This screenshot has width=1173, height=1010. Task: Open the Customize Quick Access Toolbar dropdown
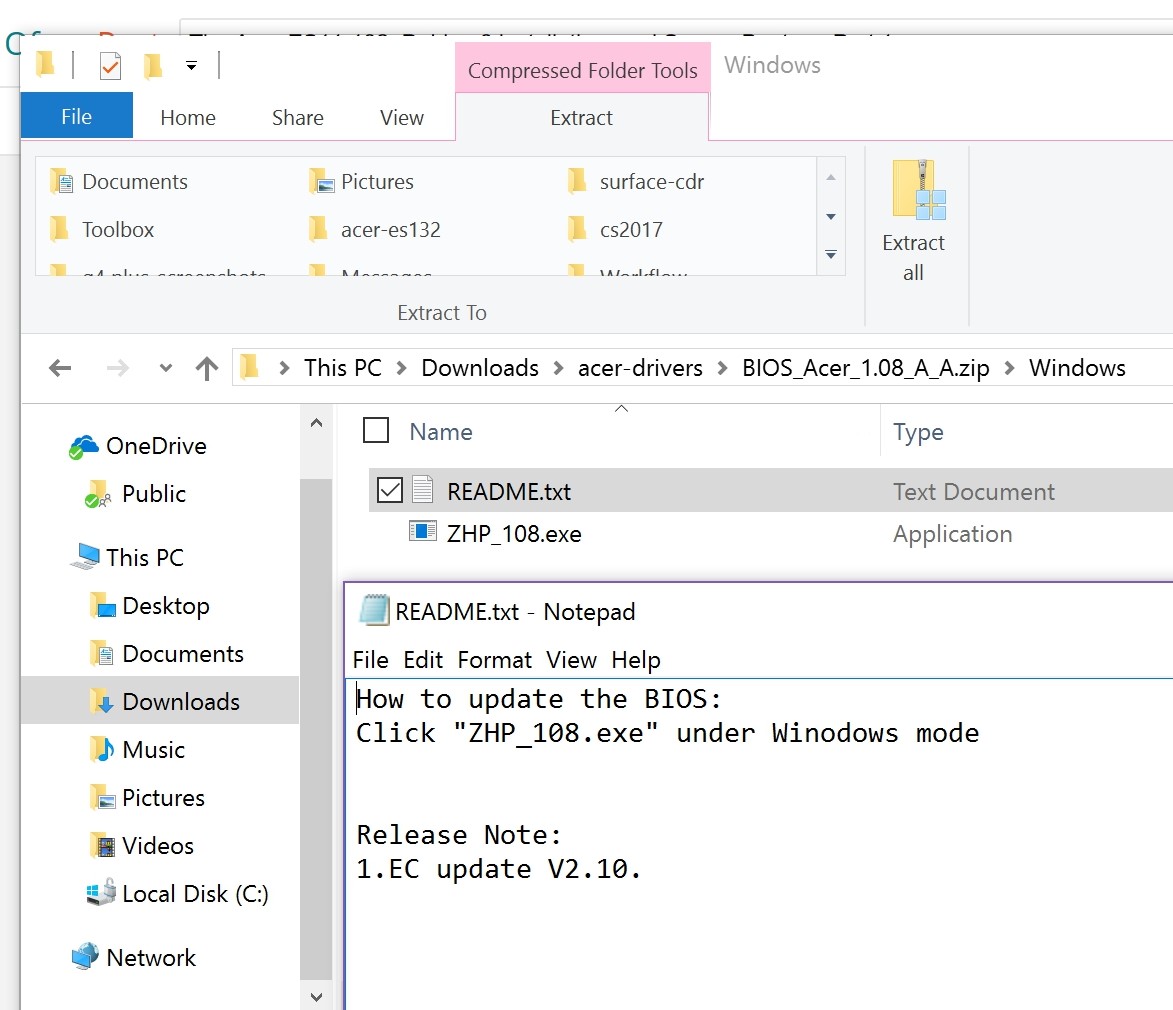(x=192, y=66)
